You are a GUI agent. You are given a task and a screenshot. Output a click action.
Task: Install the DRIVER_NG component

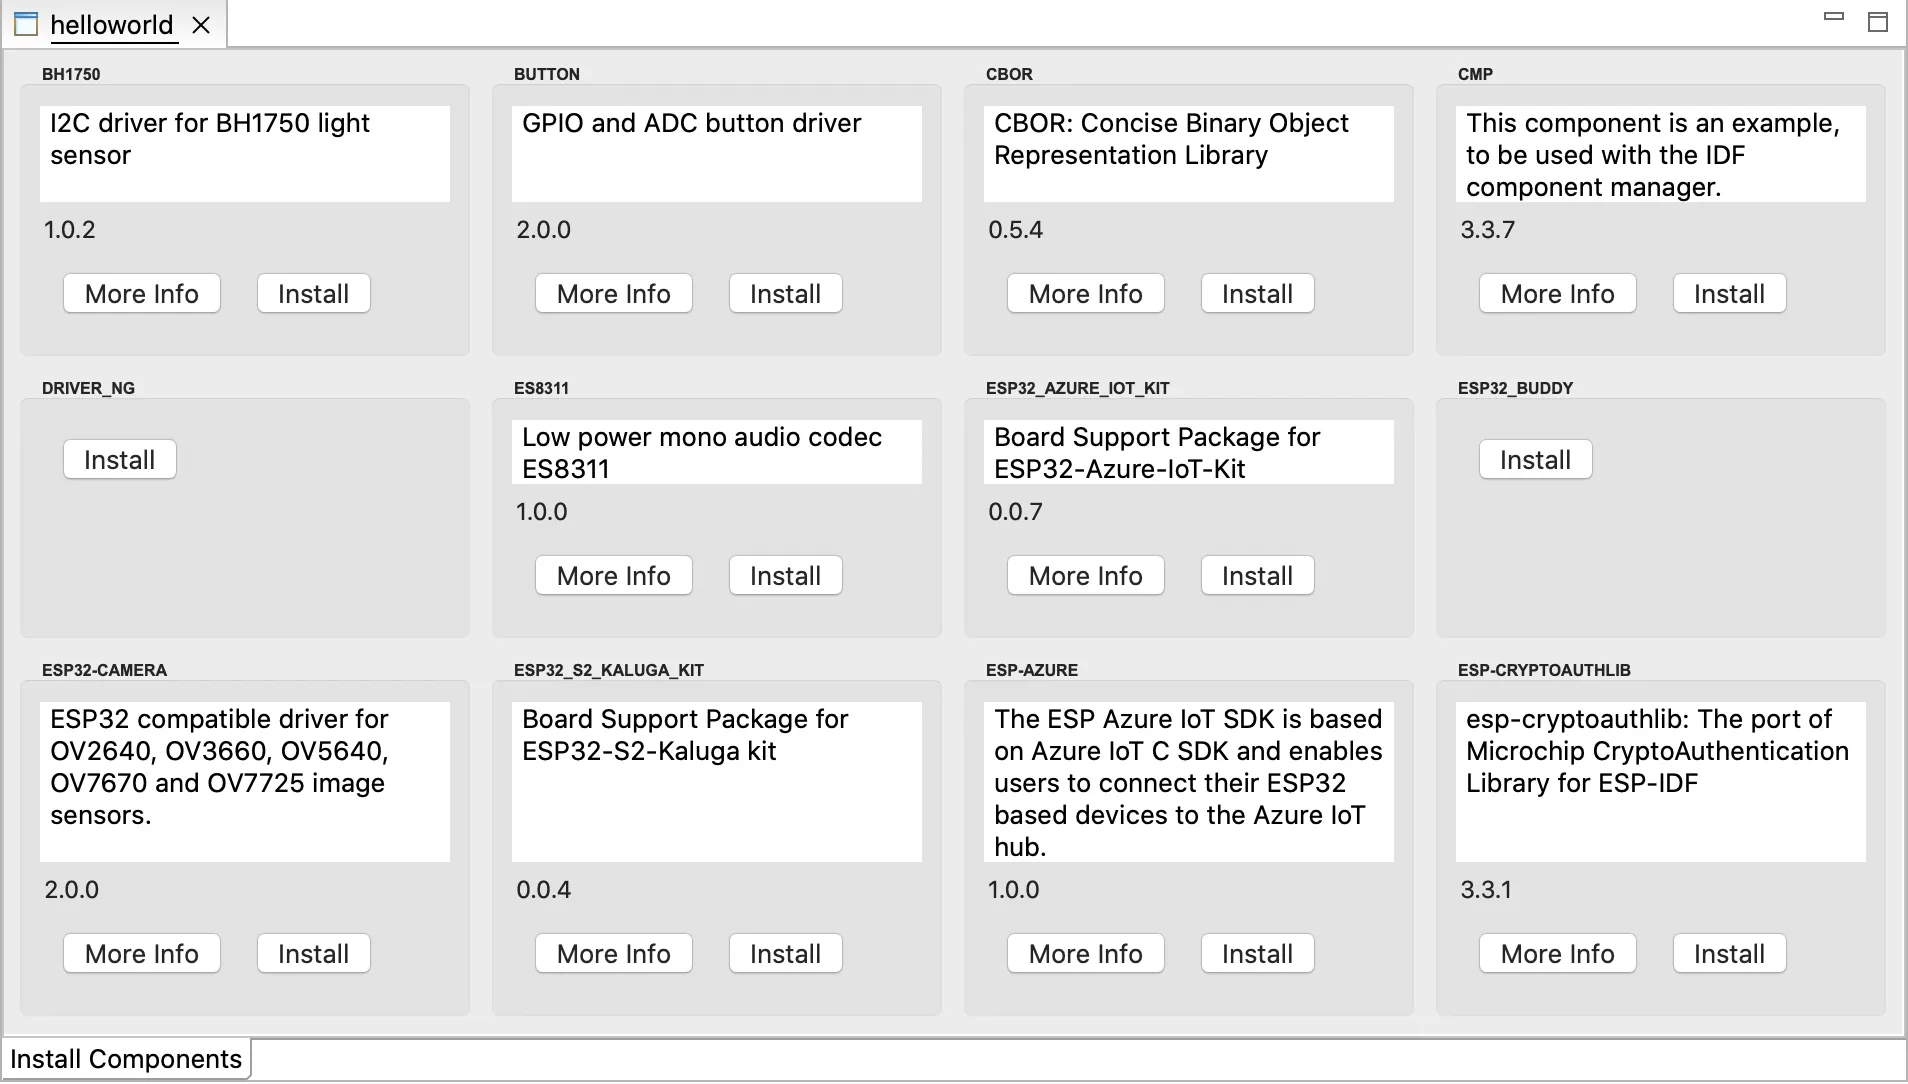120,460
